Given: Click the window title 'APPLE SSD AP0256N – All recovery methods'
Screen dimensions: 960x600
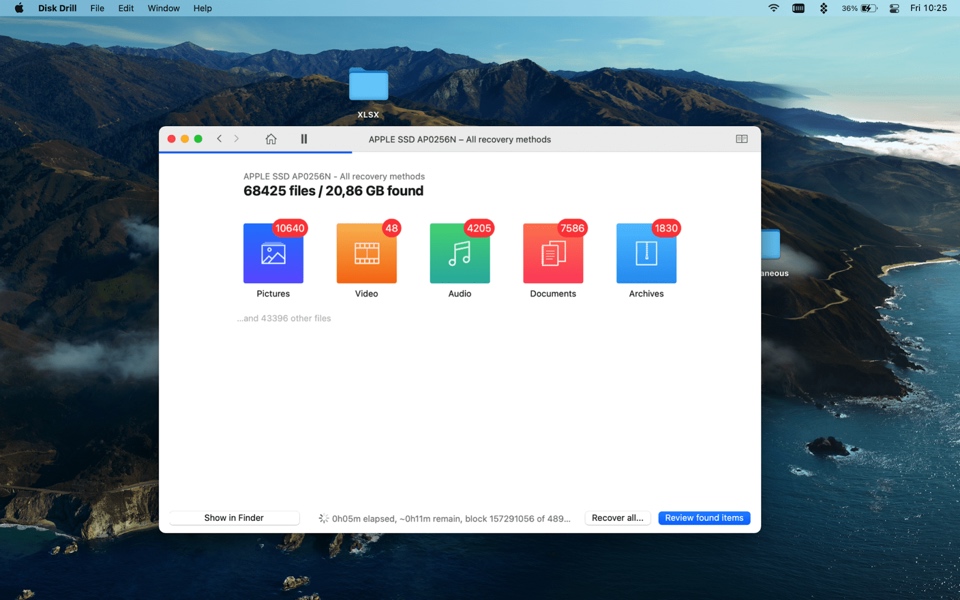Looking at the screenshot, I should coord(460,140).
